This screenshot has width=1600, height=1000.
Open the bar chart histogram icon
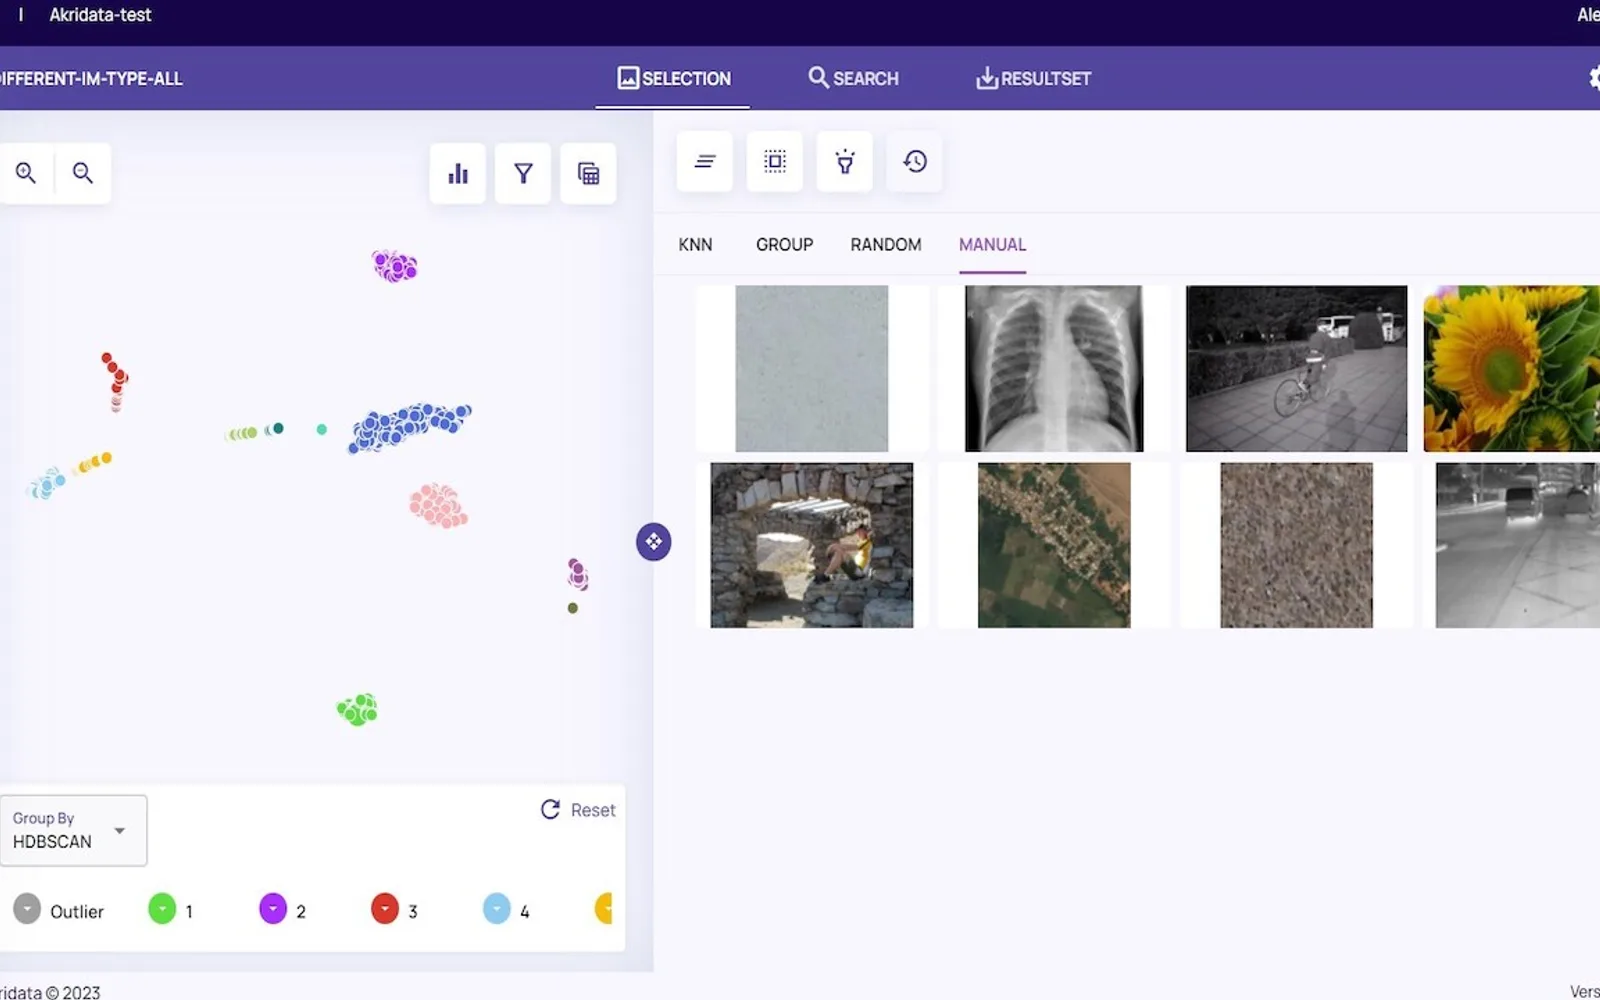(x=458, y=174)
